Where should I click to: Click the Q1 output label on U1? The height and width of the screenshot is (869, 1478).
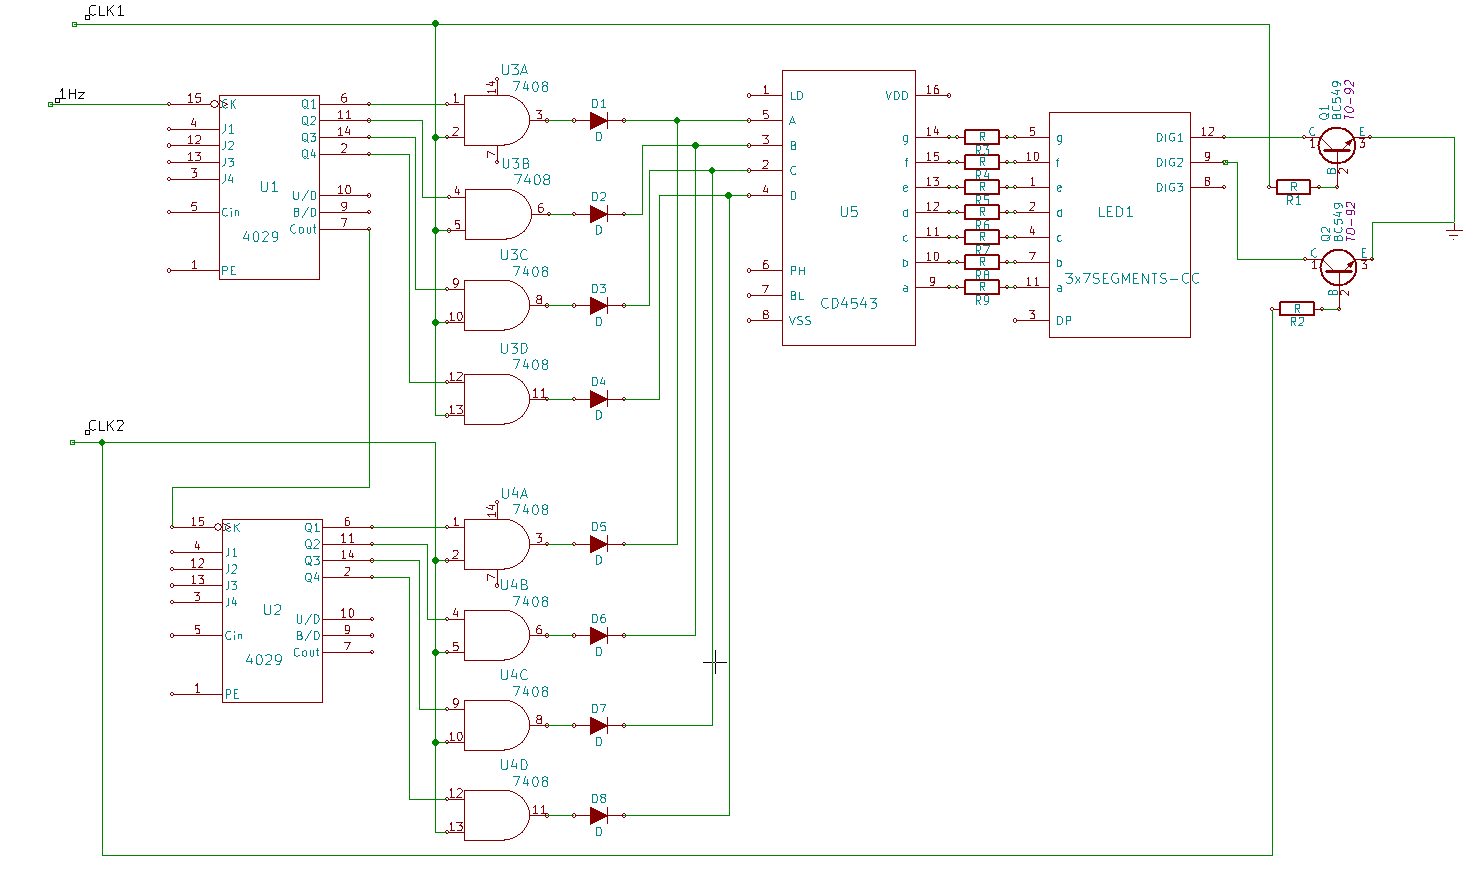click(309, 104)
